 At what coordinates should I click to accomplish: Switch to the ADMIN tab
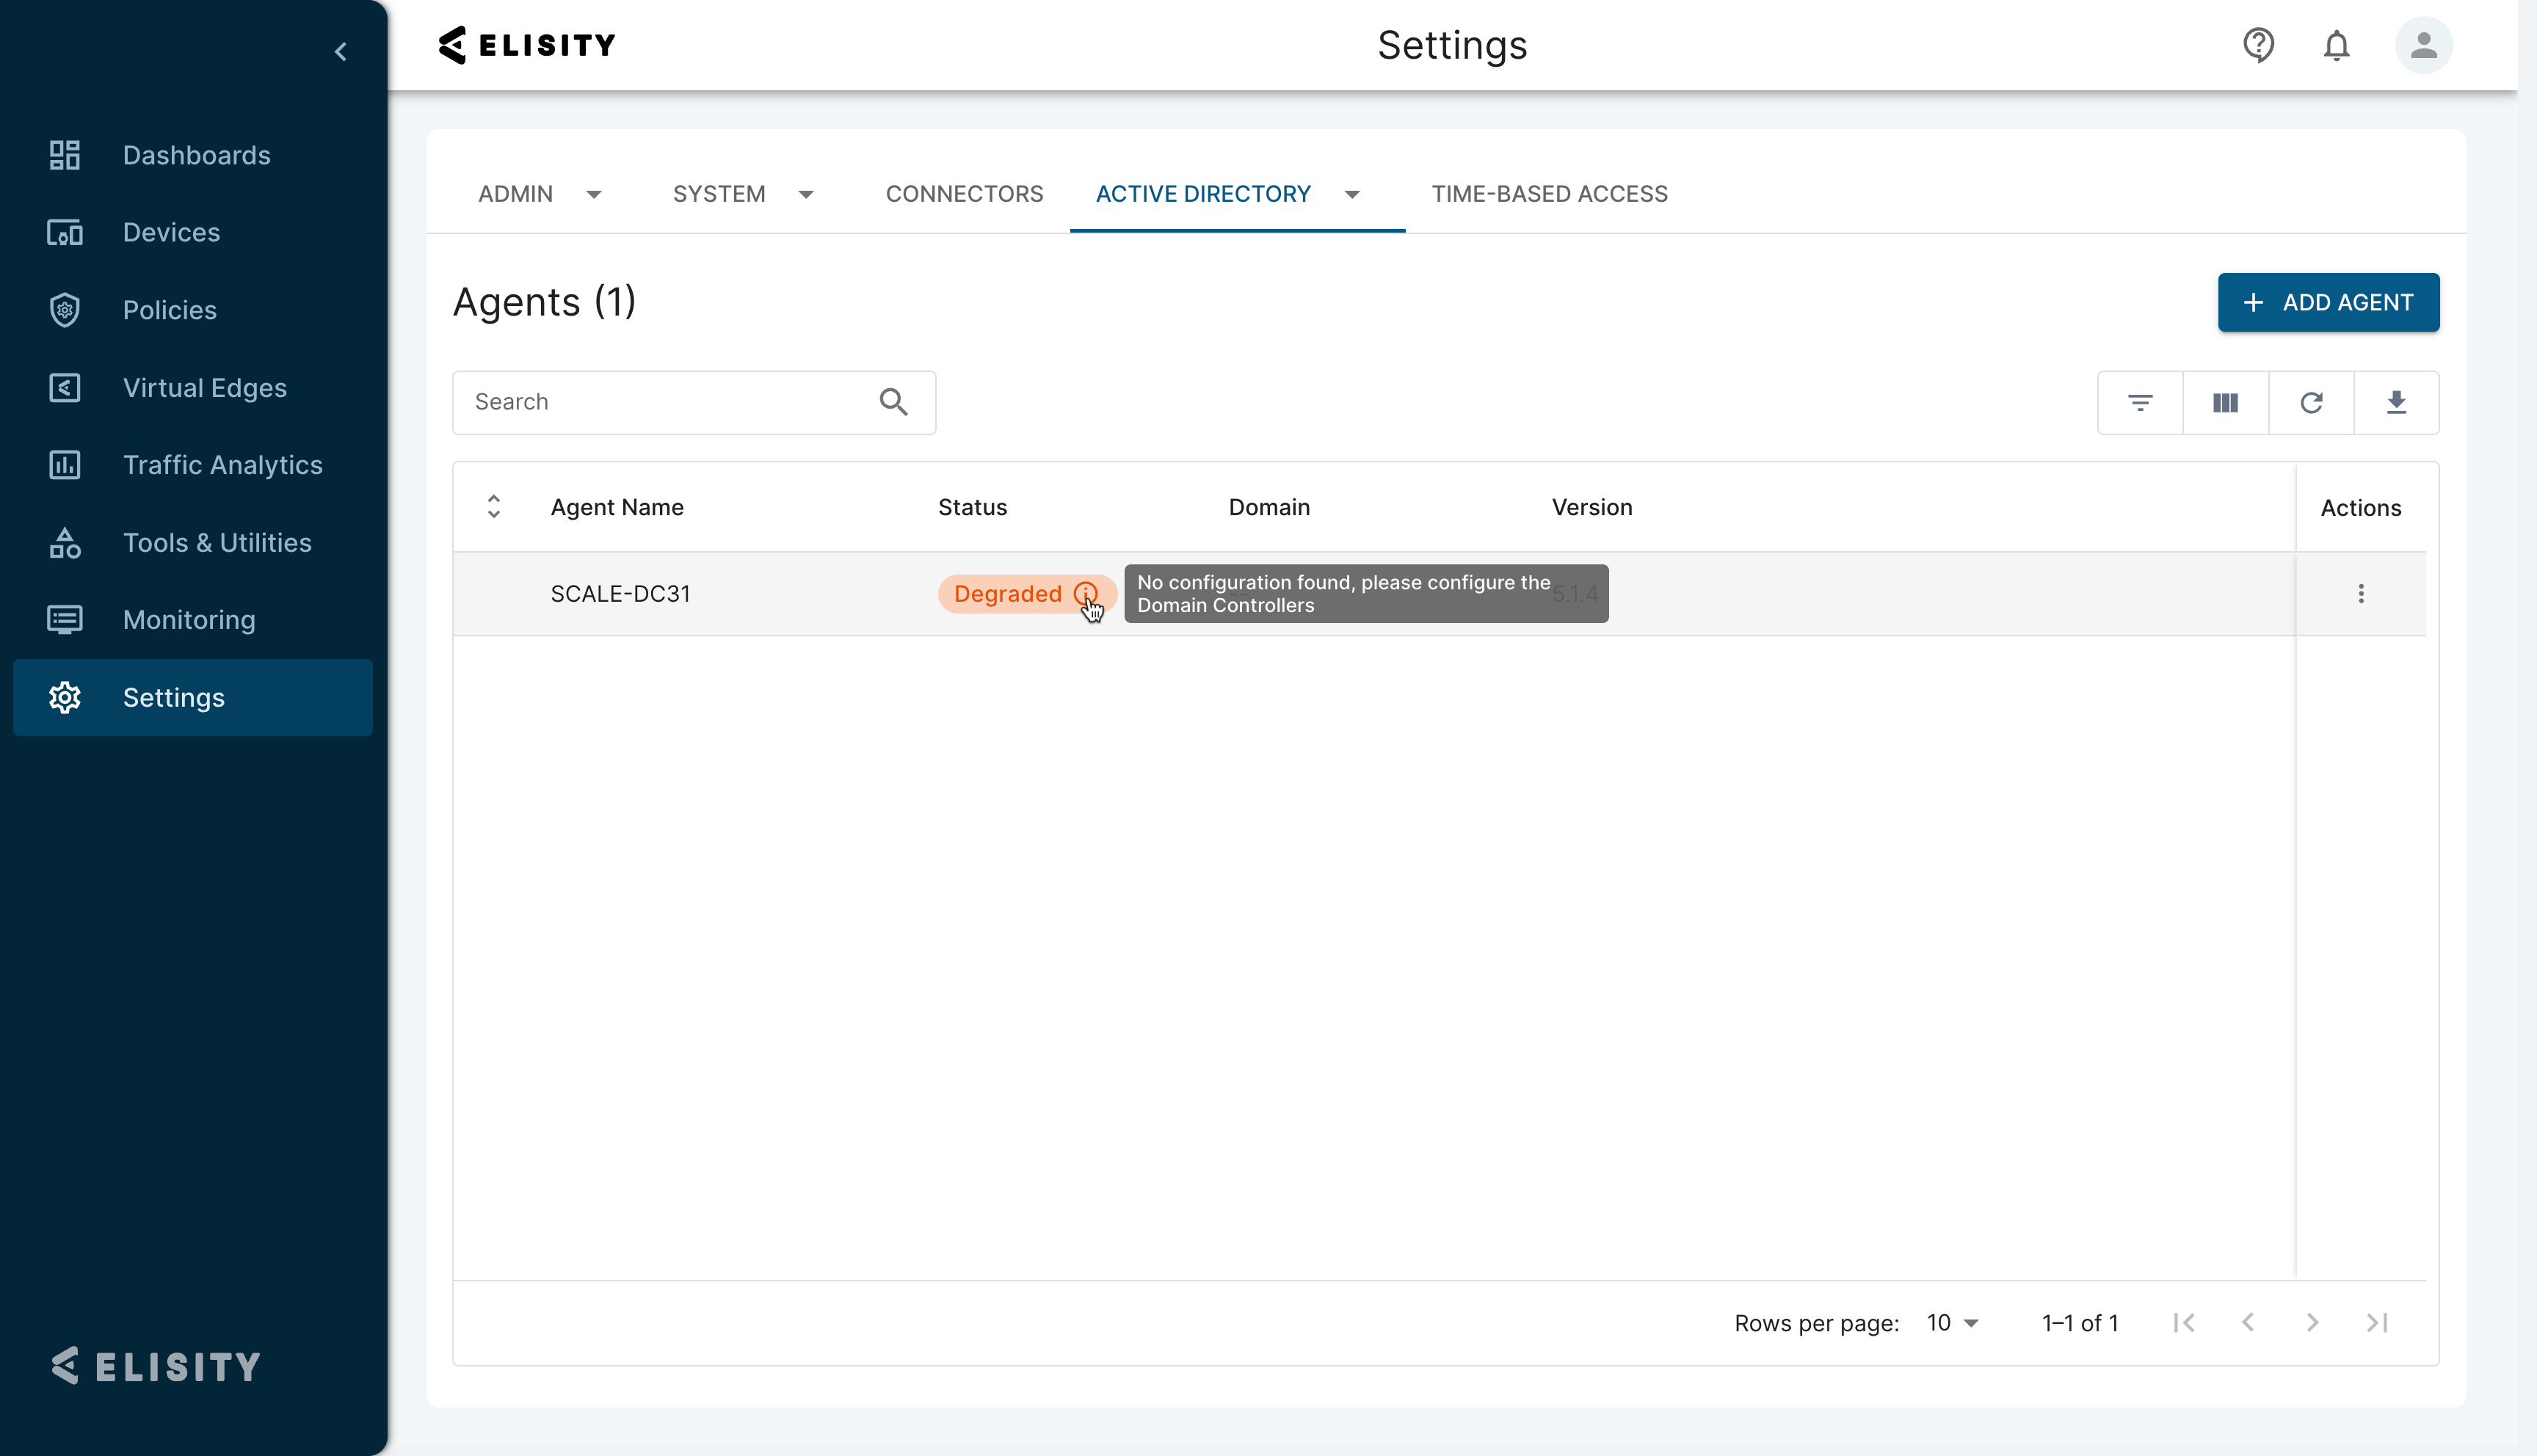click(515, 194)
